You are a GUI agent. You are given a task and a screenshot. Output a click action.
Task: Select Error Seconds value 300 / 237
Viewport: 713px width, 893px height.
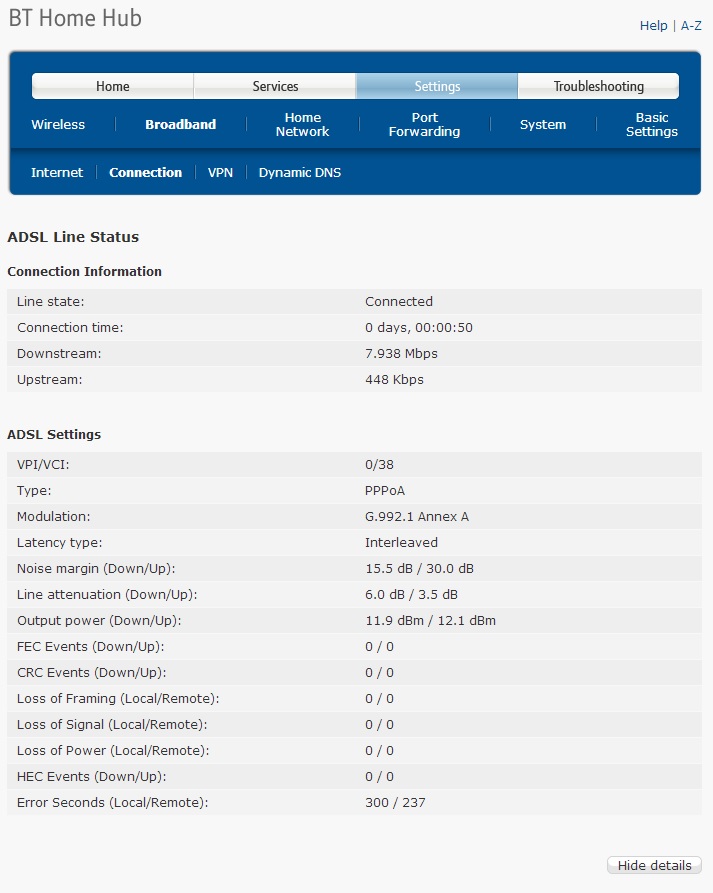(x=395, y=802)
